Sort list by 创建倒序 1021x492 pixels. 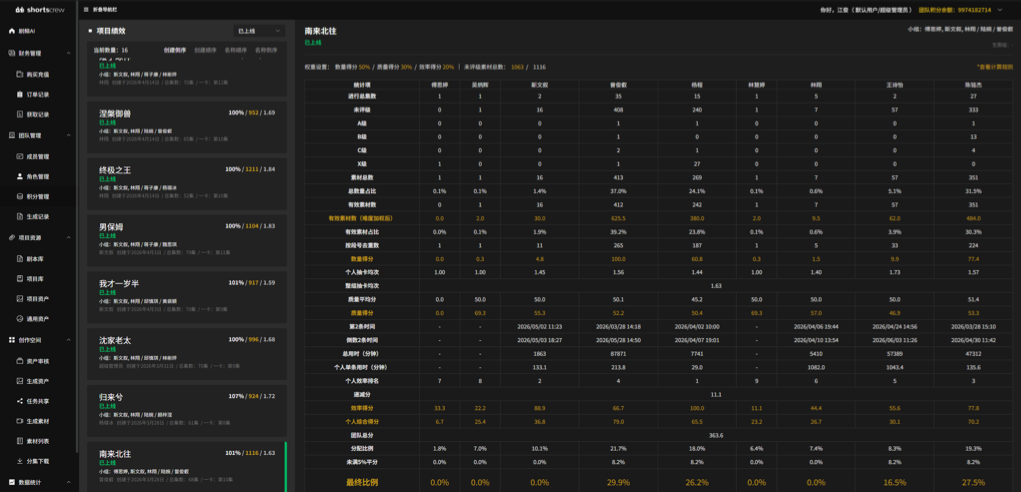[175, 50]
